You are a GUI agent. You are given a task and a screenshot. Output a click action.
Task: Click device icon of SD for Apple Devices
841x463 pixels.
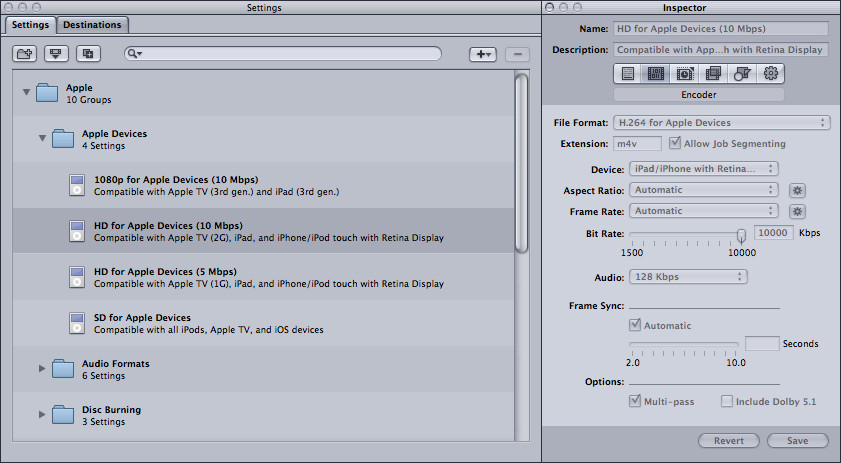pyautogui.click(x=77, y=324)
